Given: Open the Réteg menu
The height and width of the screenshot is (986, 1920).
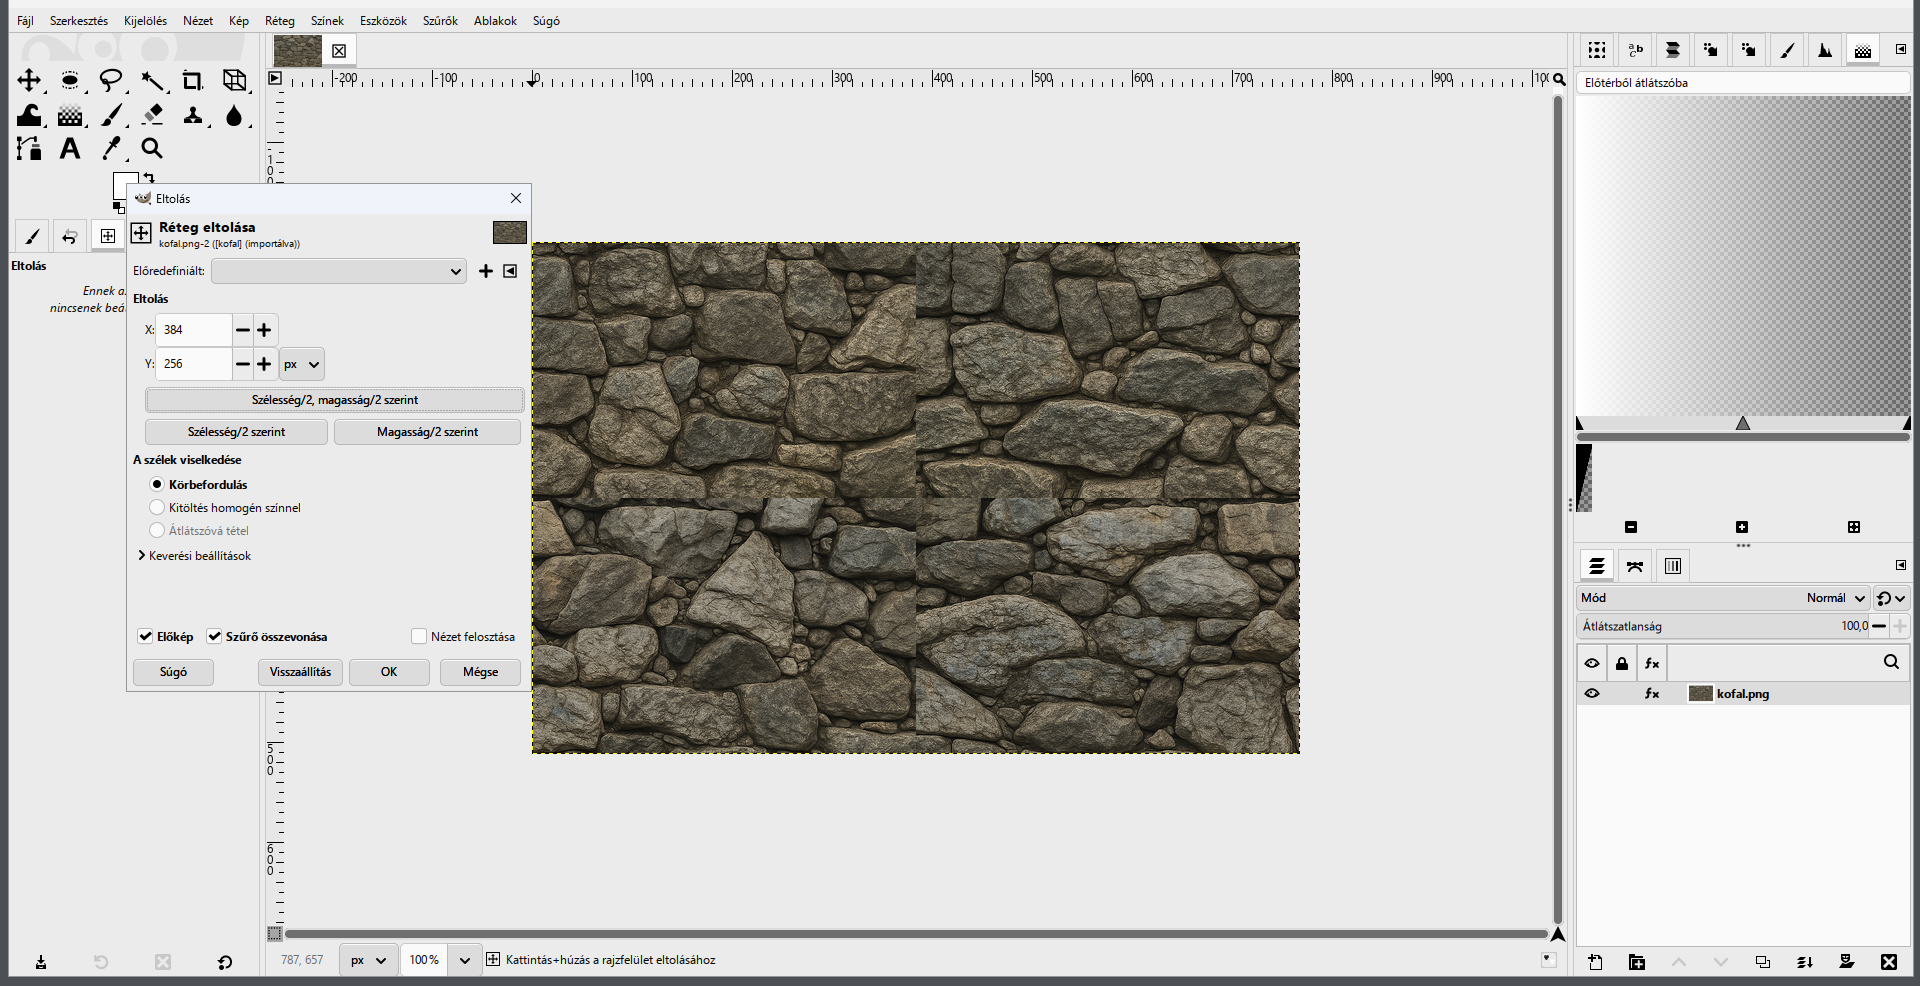Looking at the screenshot, I should 280,21.
